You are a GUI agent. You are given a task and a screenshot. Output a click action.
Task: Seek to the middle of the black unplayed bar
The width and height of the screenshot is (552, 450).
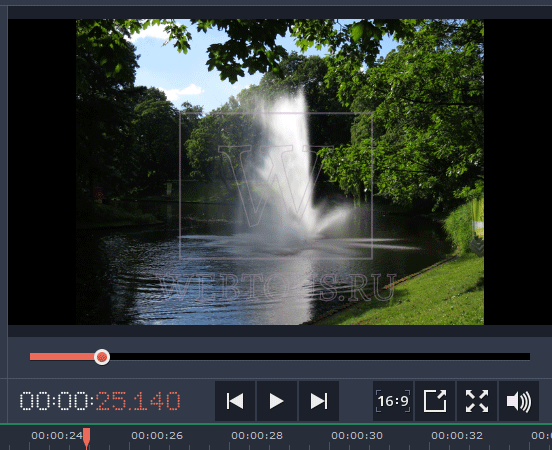tap(320, 357)
